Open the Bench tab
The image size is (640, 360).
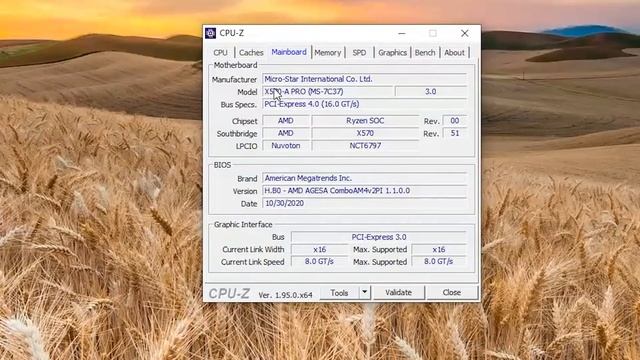425,53
